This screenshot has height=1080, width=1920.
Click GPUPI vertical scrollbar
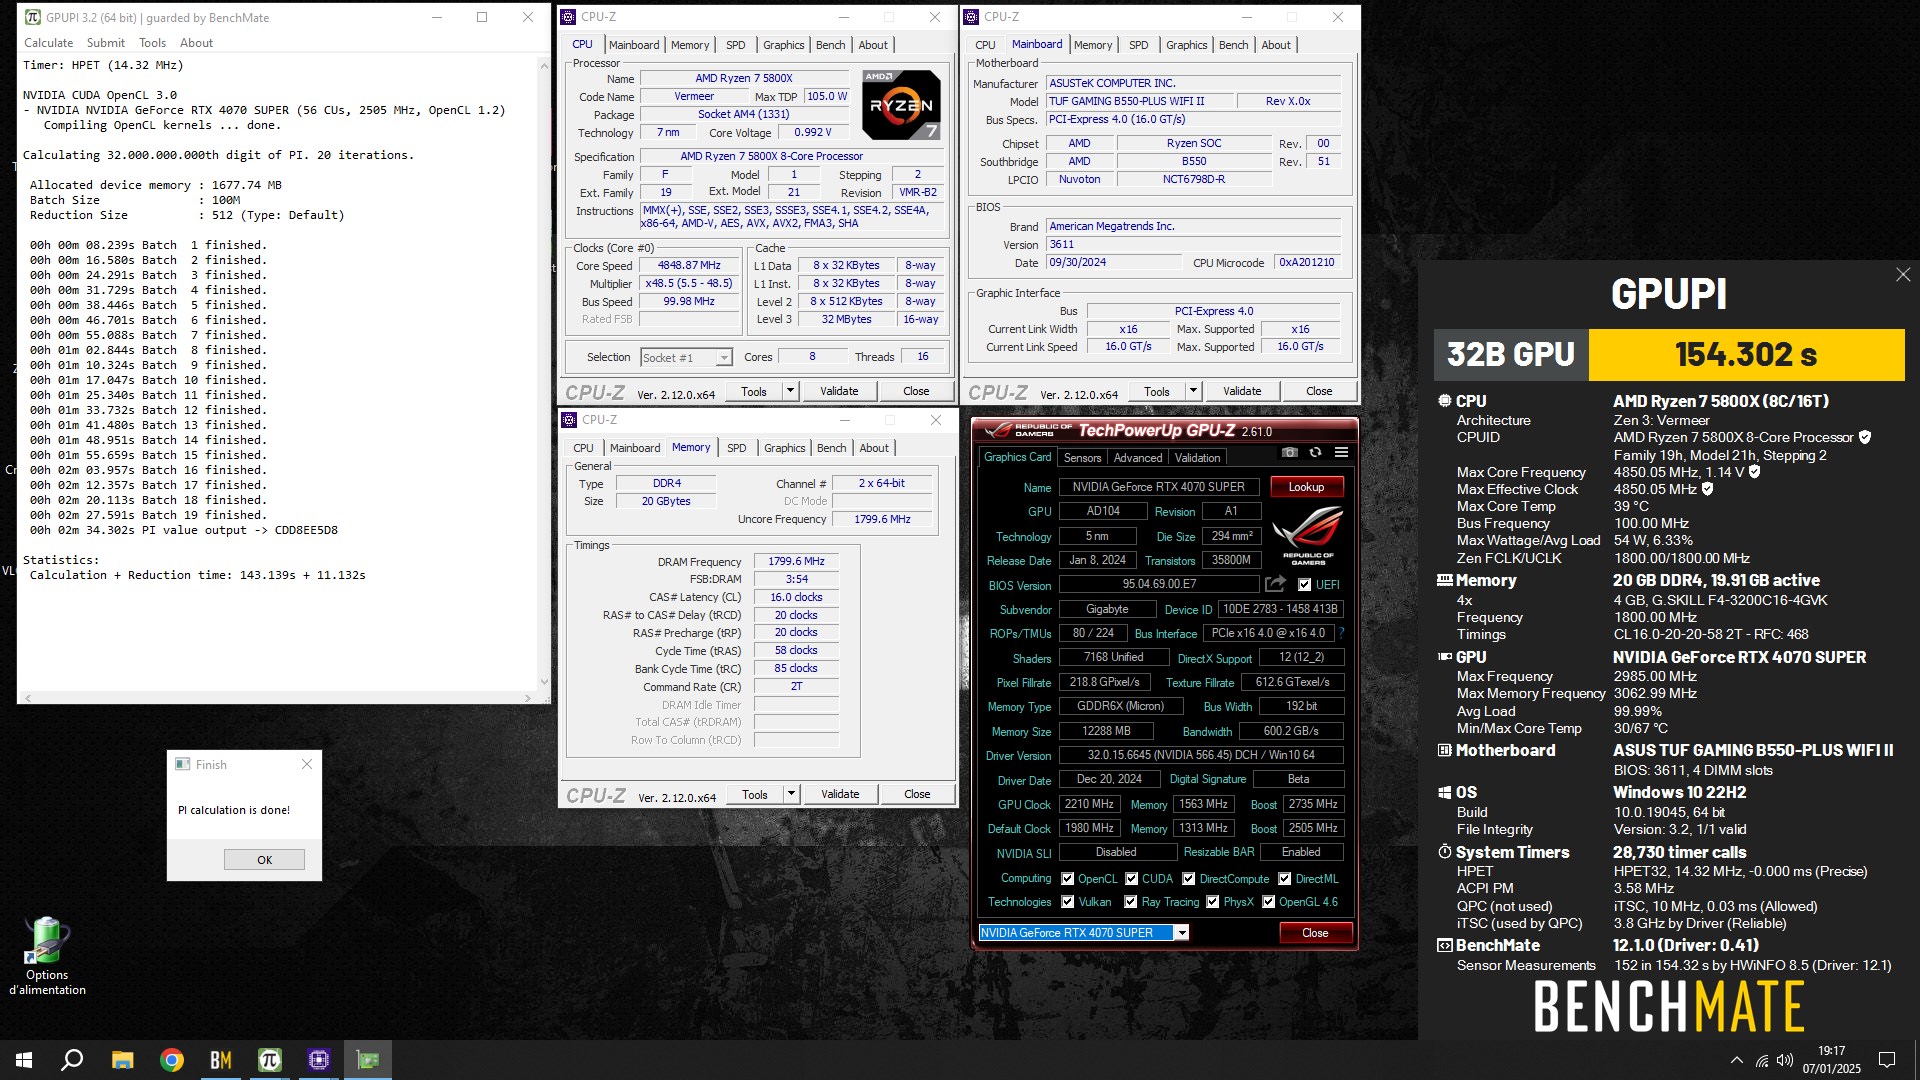click(x=544, y=373)
